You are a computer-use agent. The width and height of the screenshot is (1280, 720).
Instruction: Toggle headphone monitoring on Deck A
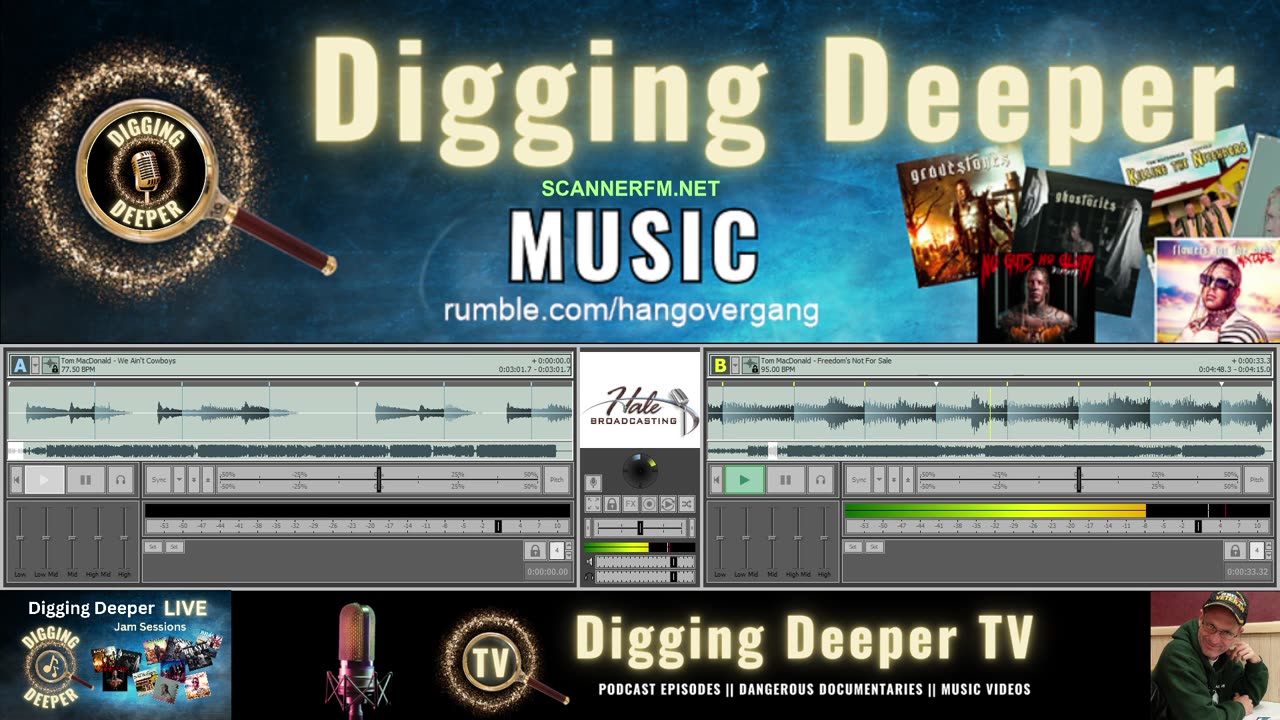click(x=120, y=480)
